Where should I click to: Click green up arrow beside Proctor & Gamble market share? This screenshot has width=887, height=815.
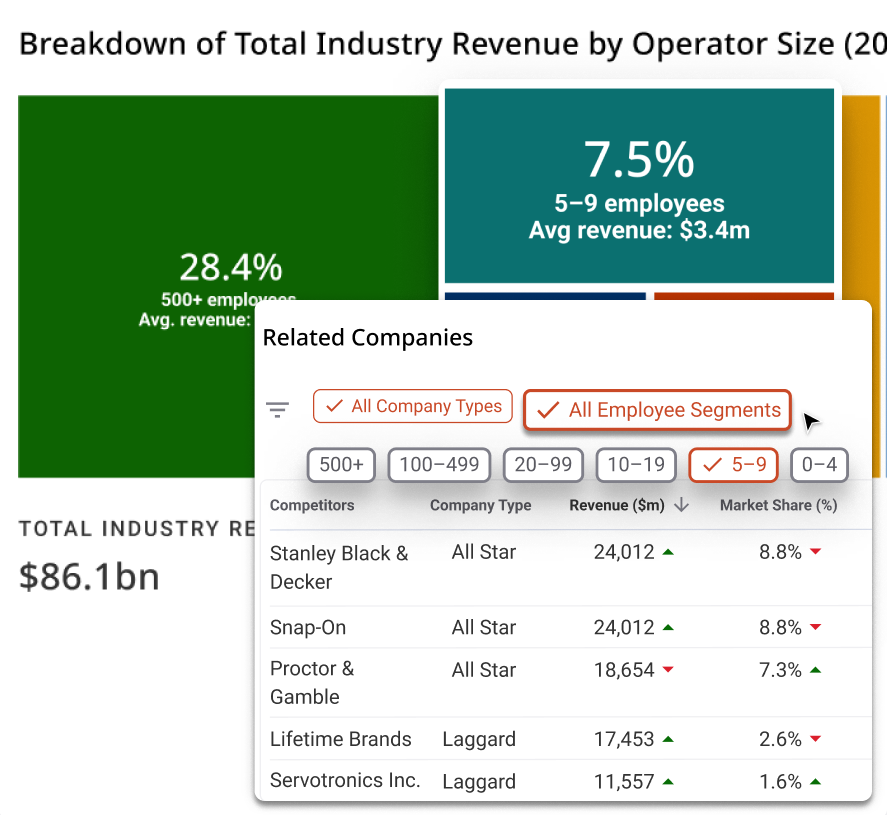815,670
